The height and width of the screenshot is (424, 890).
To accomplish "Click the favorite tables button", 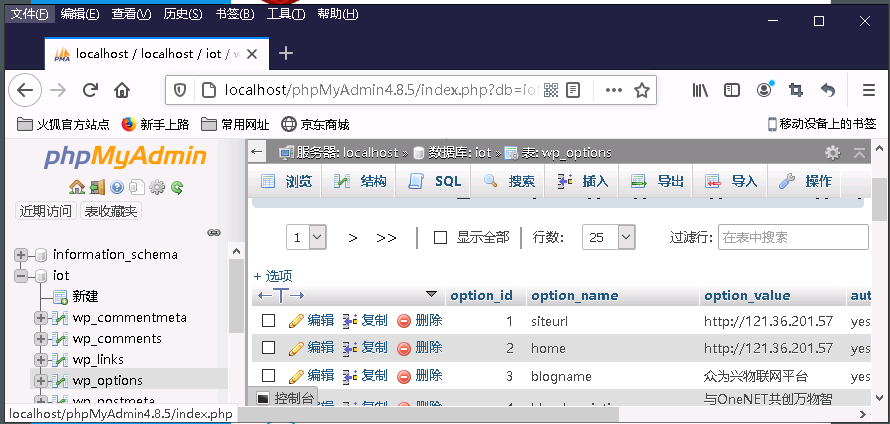I will tap(111, 211).
